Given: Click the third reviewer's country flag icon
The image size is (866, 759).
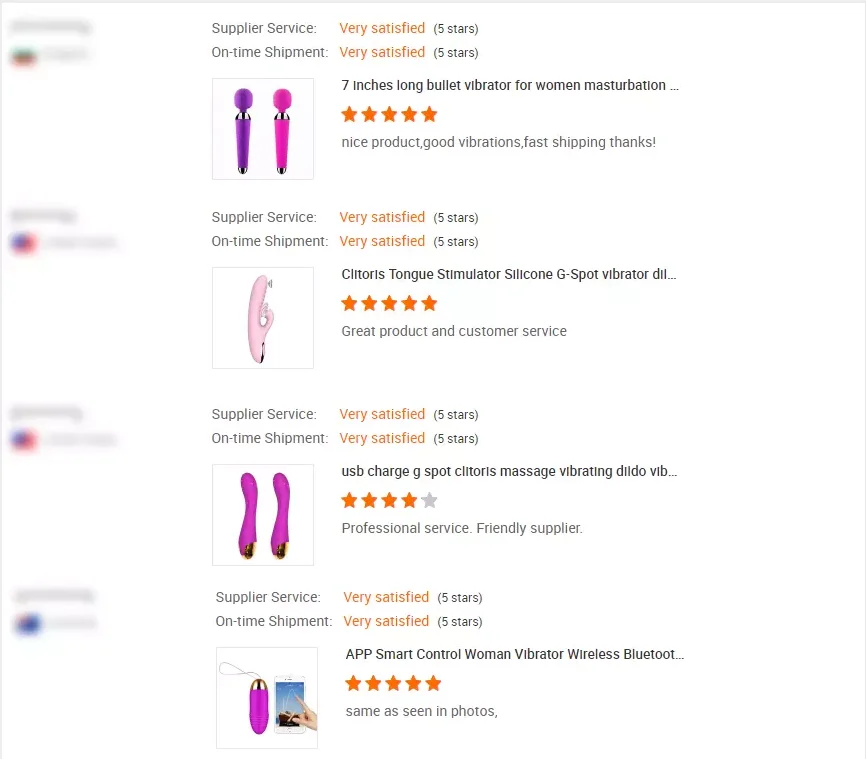Looking at the screenshot, I should [23, 440].
